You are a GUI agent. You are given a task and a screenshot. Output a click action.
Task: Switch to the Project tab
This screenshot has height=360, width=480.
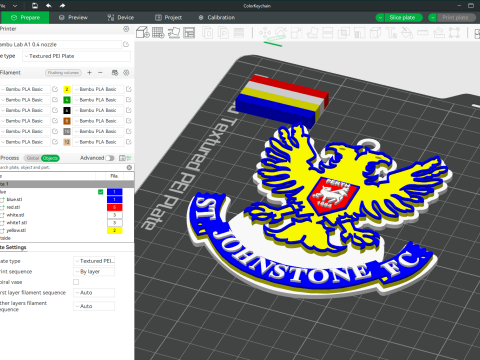click(x=168, y=18)
